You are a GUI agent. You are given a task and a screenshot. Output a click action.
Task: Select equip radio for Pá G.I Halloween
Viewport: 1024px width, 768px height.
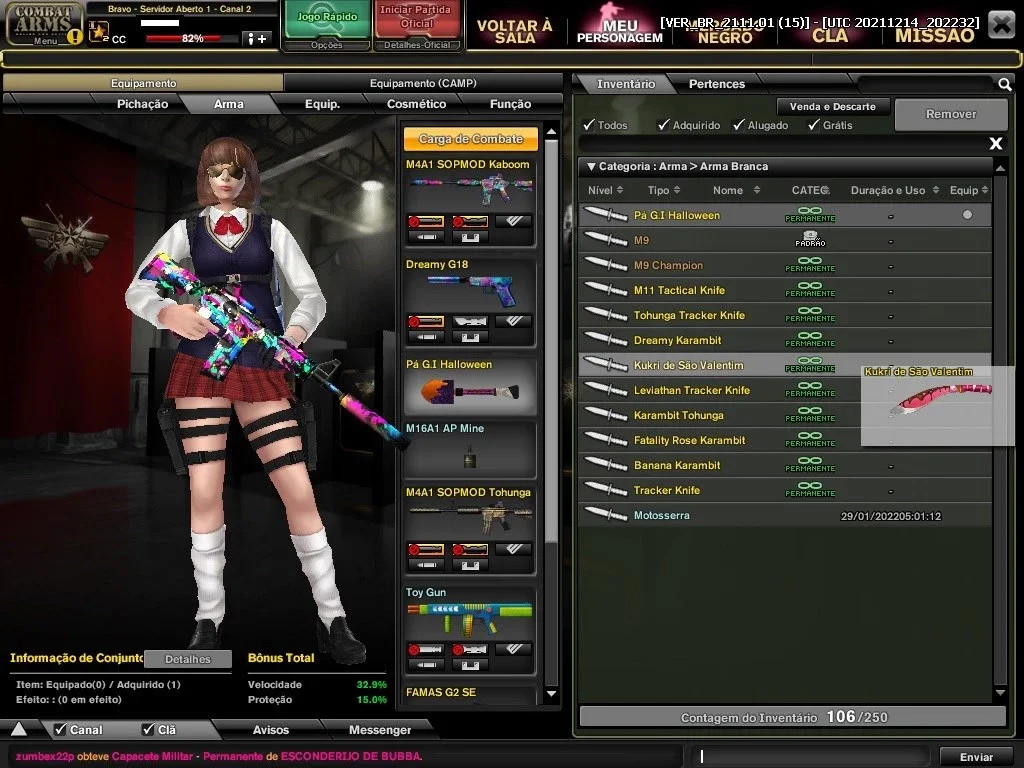click(x=967, y=214)
